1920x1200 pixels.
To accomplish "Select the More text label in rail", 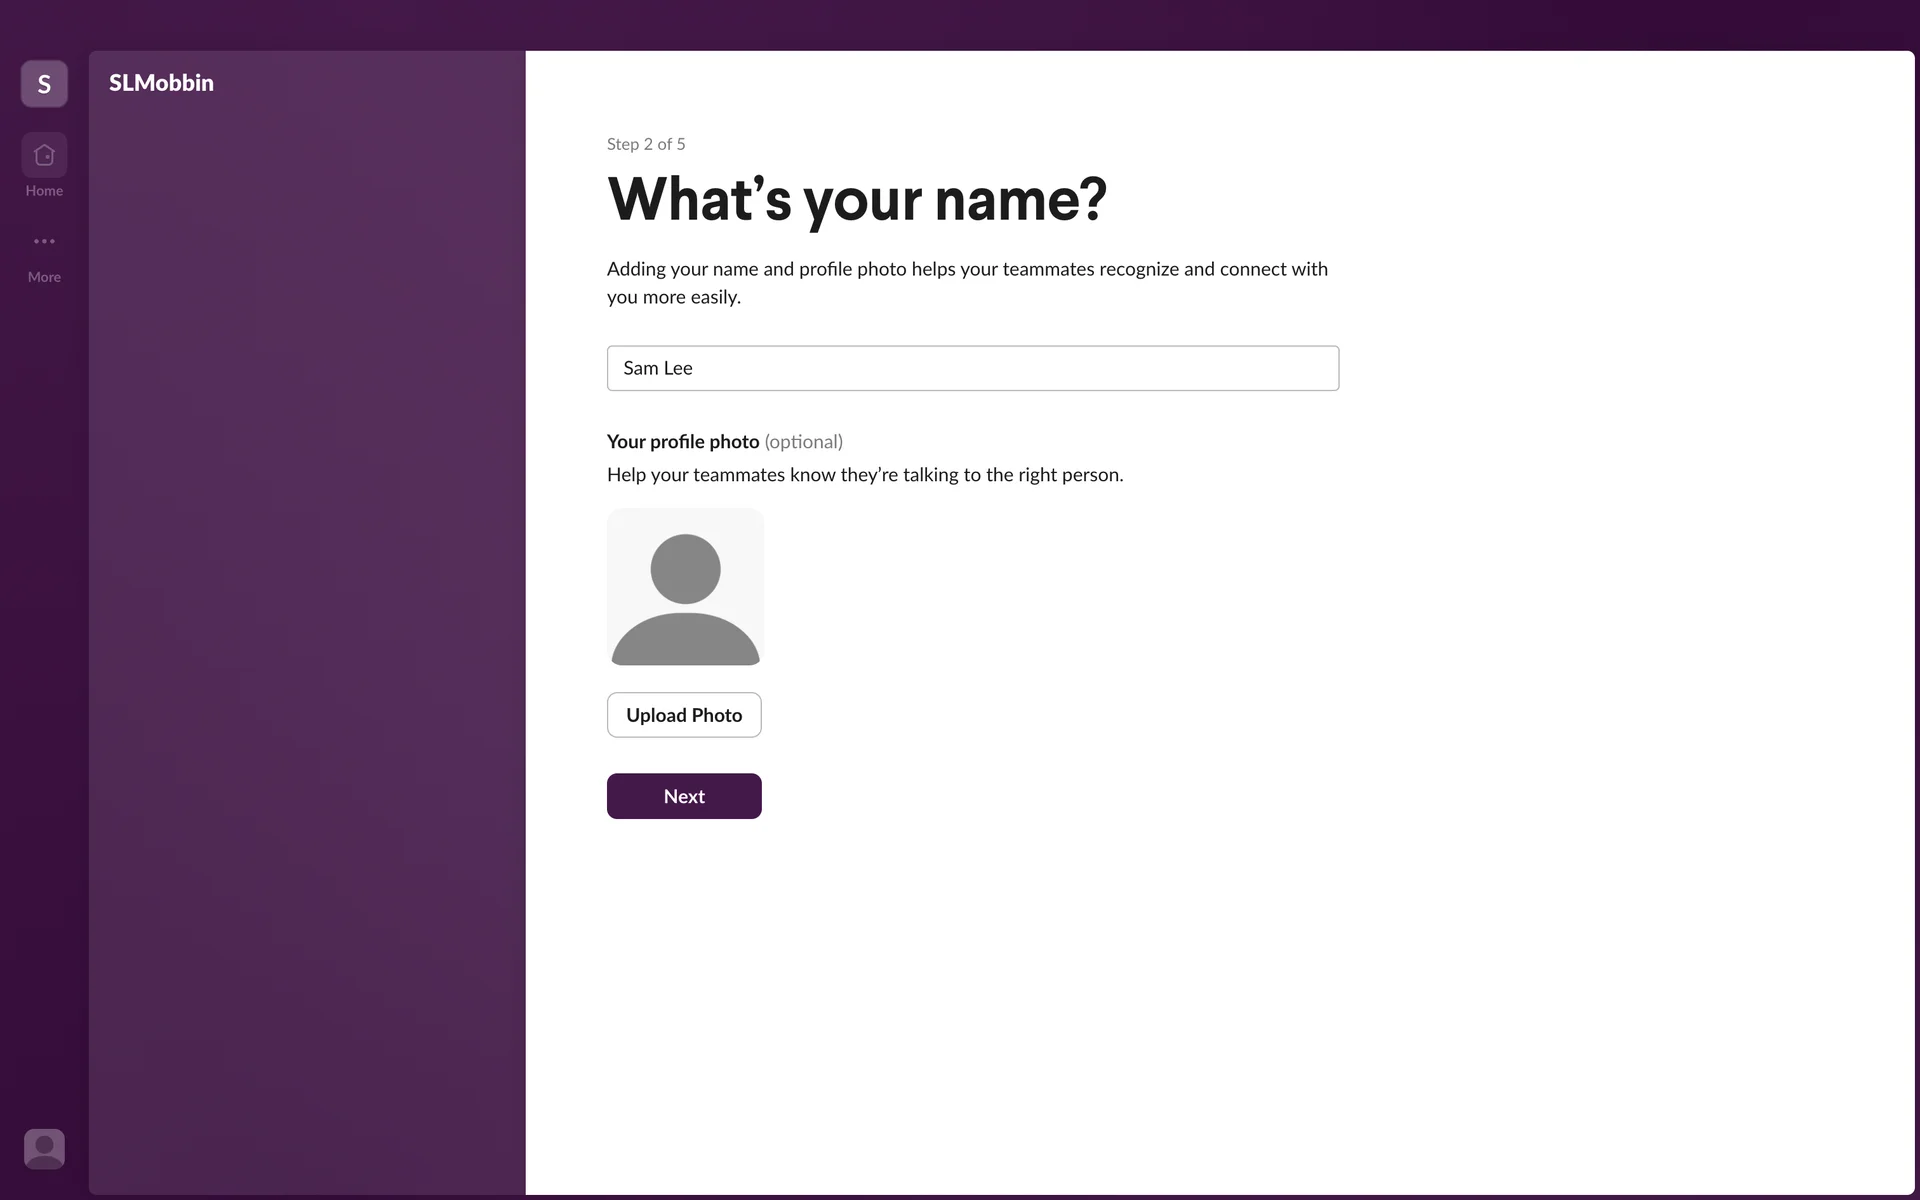I will (44, 277).
